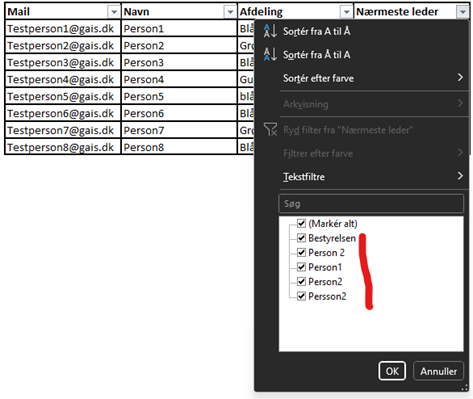
Task: Click the clear filter funnel icon
Action: pyautogui.click(x=270, y=129)
